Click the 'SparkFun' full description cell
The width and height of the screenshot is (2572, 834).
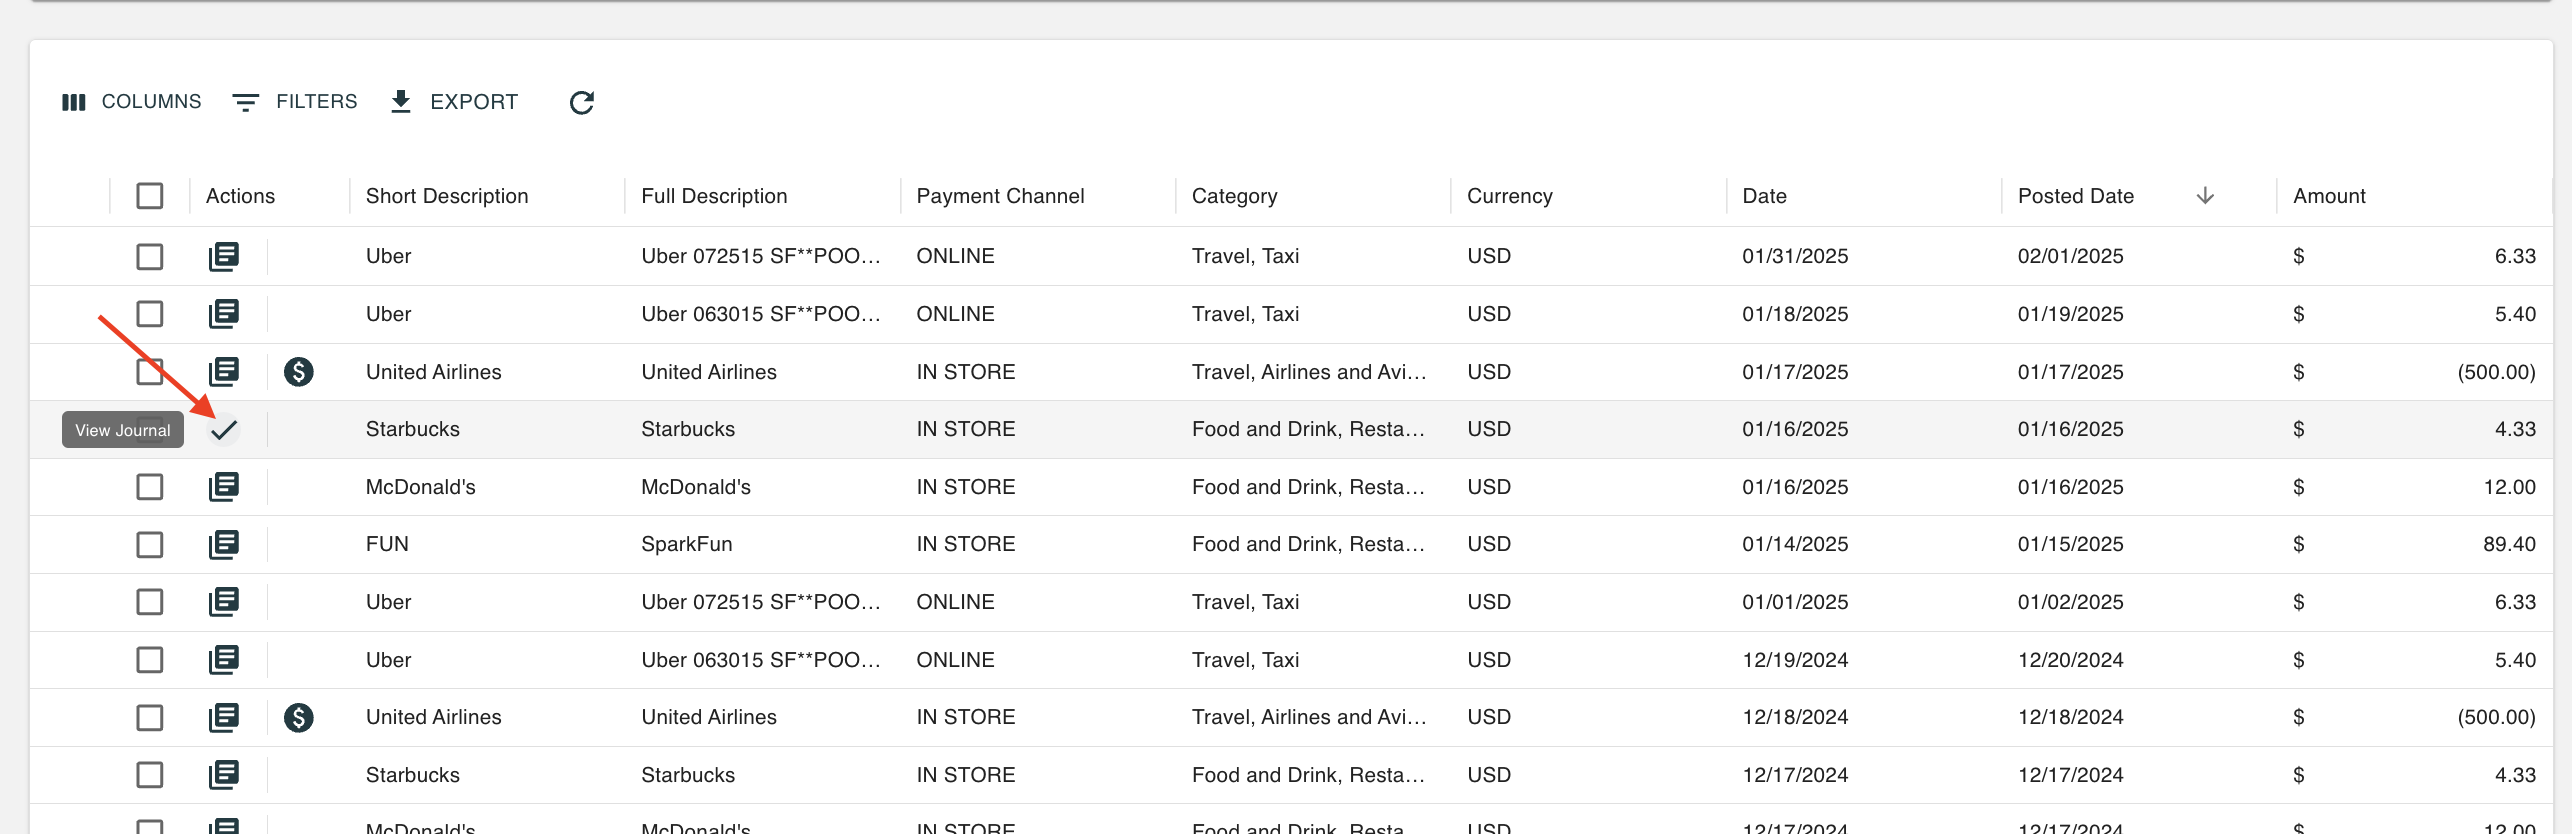click(687, 544)
